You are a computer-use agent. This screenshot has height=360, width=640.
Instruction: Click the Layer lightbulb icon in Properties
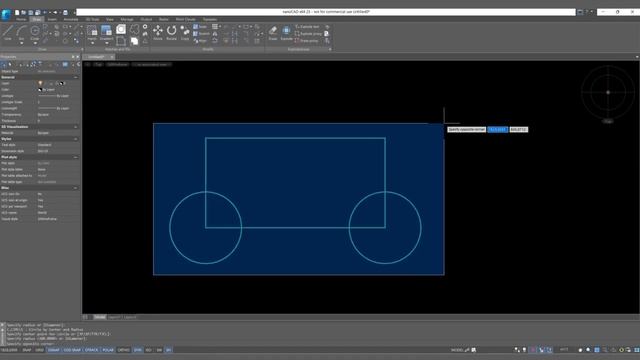click(40, 83)
